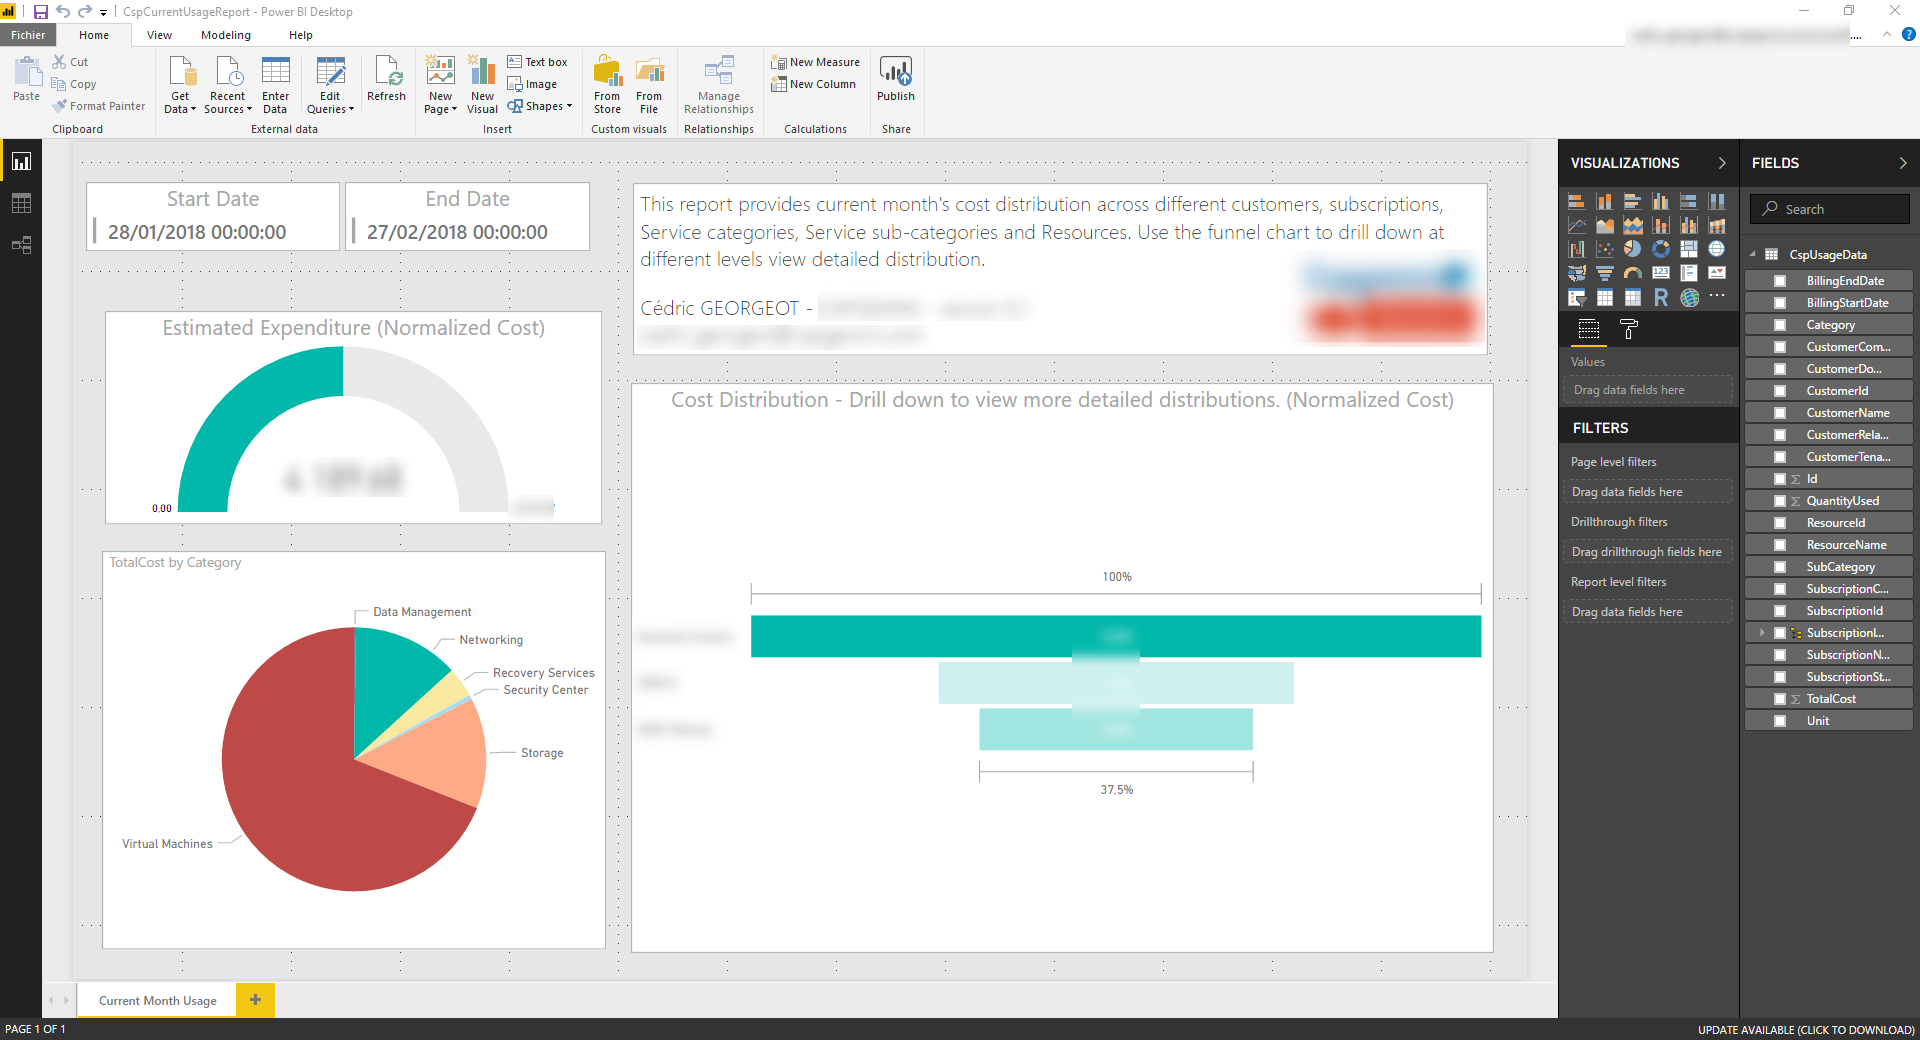This screenshot has height=1040, width=1920.
Task: Collapse the CspUsageData table tree
Action: pos(1753,255)
